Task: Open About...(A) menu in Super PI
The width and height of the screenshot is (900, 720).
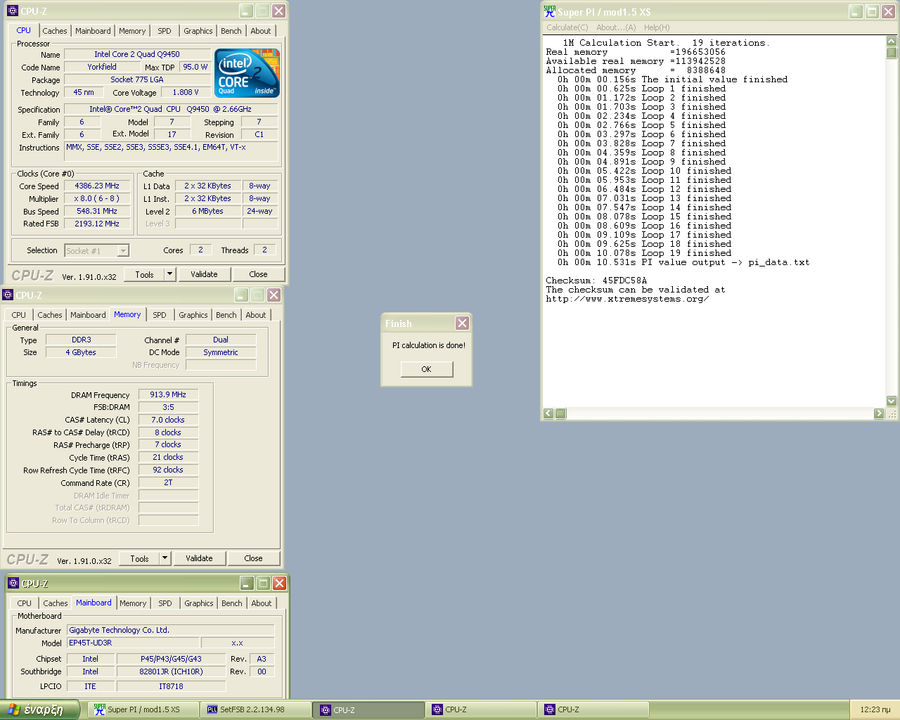Action: point(616,28)
